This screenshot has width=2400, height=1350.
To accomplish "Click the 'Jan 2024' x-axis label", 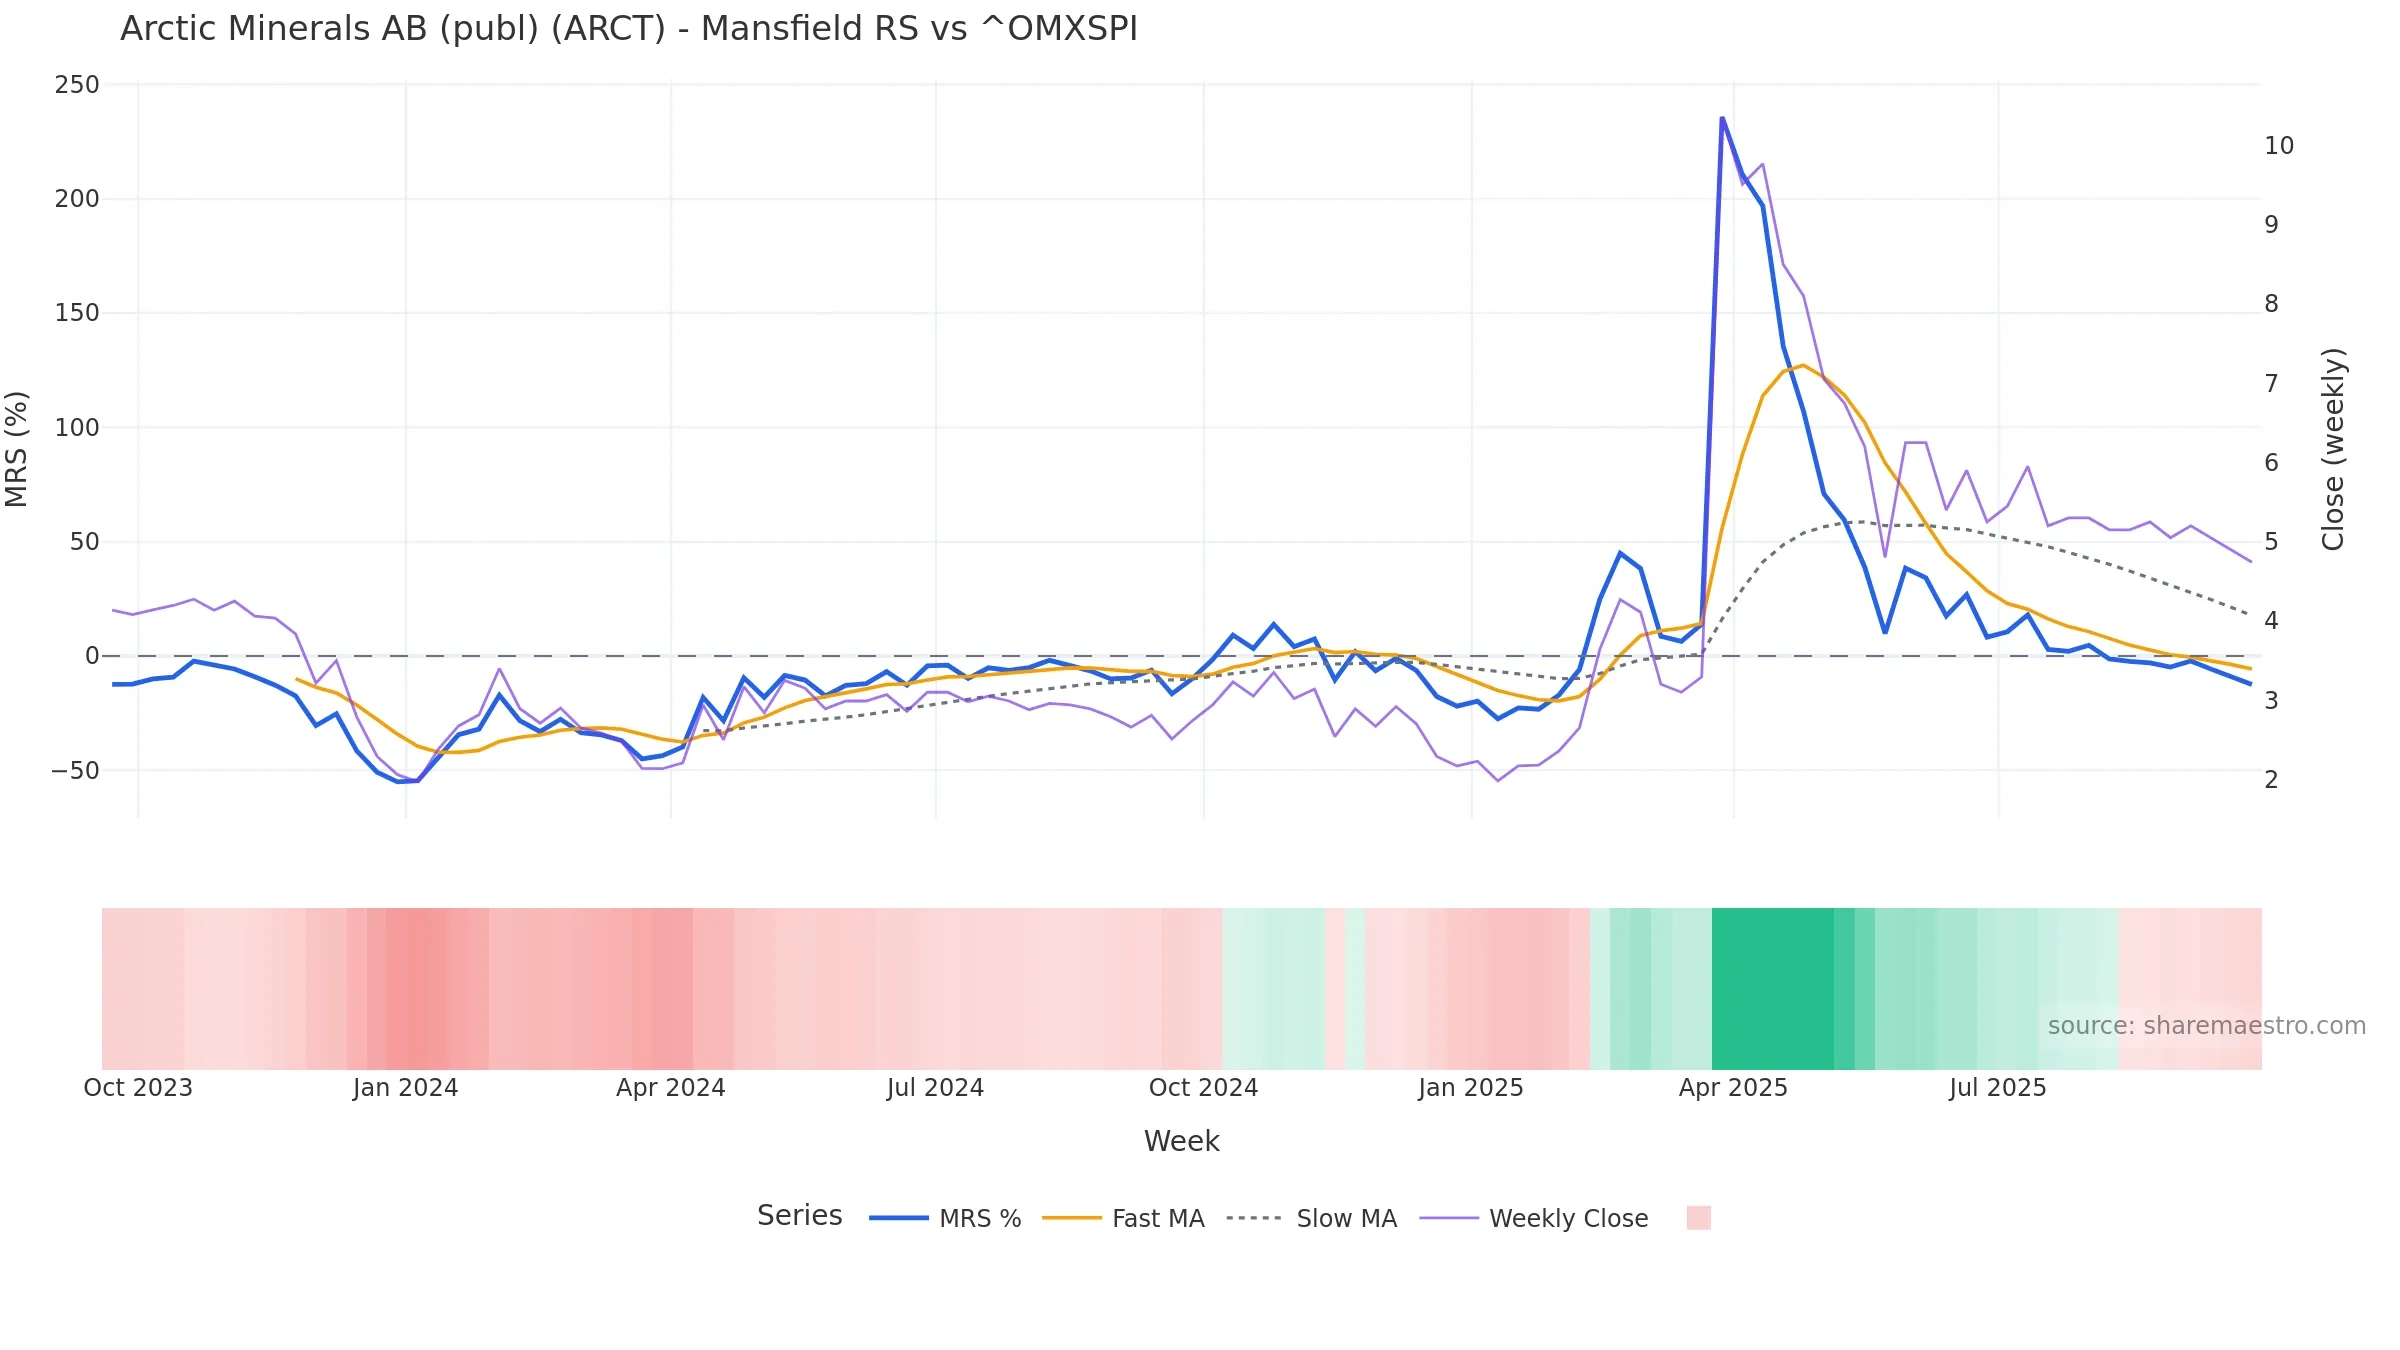I will click(x=405, y=1088).
